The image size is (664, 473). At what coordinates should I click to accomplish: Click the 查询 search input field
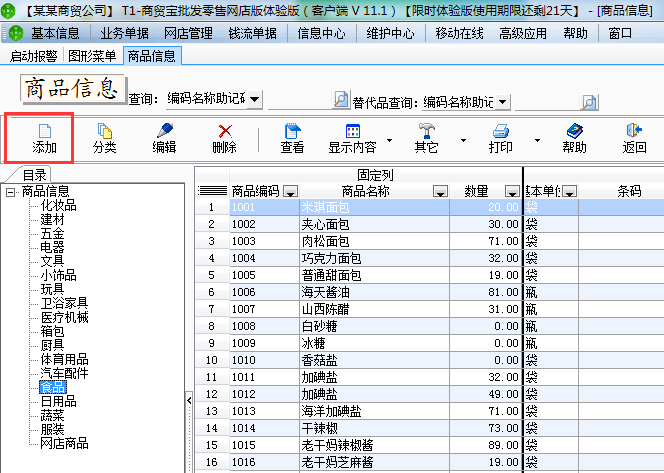coord(299,100)
